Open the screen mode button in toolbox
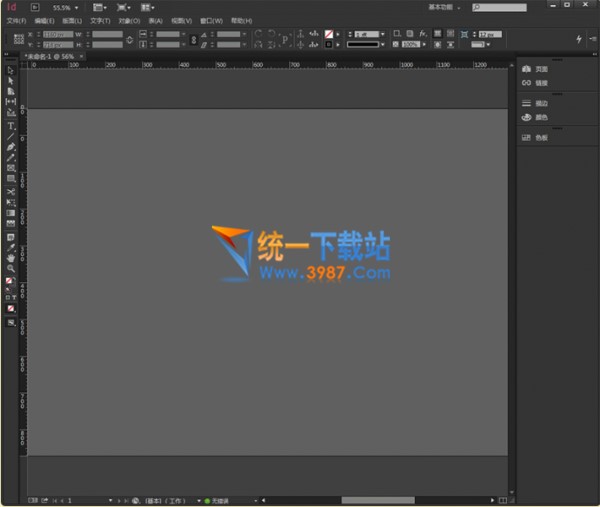 (x=11, y=323)
